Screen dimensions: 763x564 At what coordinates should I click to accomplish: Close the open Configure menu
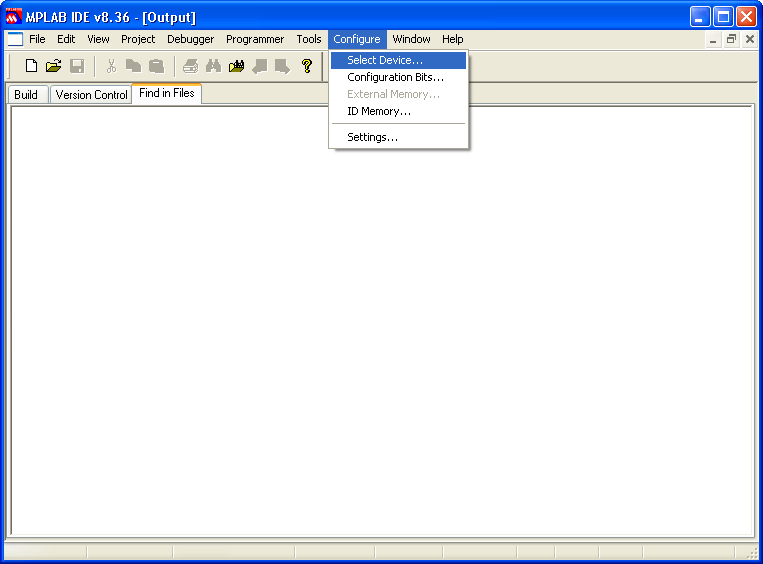pyautogui.click(x=357, y=39)
